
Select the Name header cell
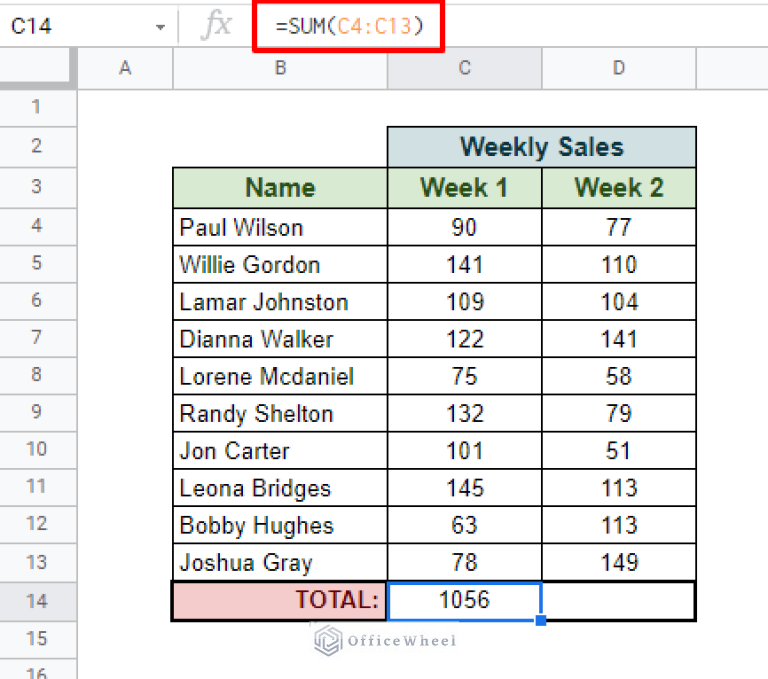click(280, 188)
